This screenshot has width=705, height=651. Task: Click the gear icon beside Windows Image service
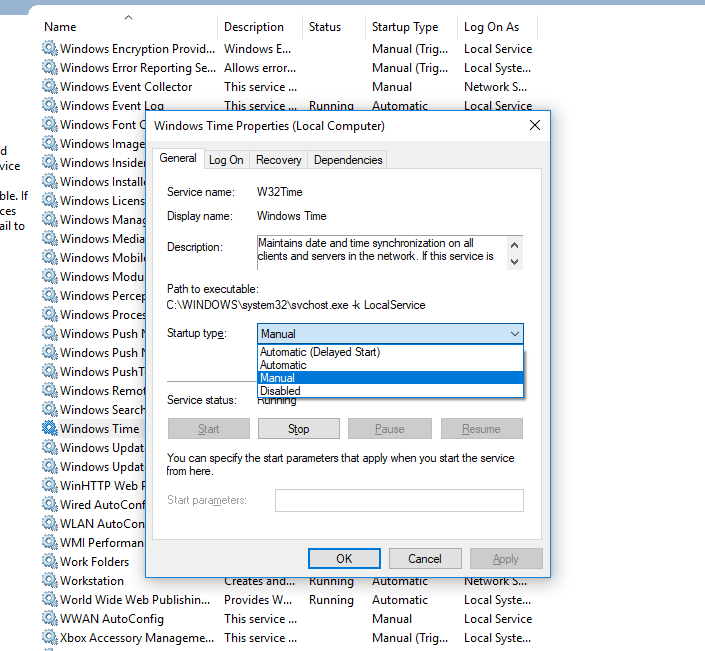(x=50, y=143)
